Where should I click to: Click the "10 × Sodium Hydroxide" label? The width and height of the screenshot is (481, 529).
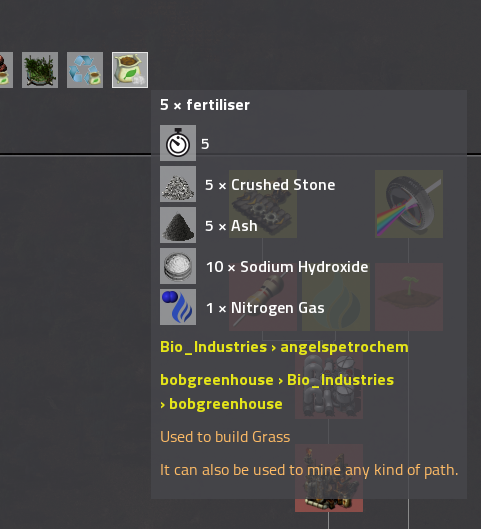(287, 267)
